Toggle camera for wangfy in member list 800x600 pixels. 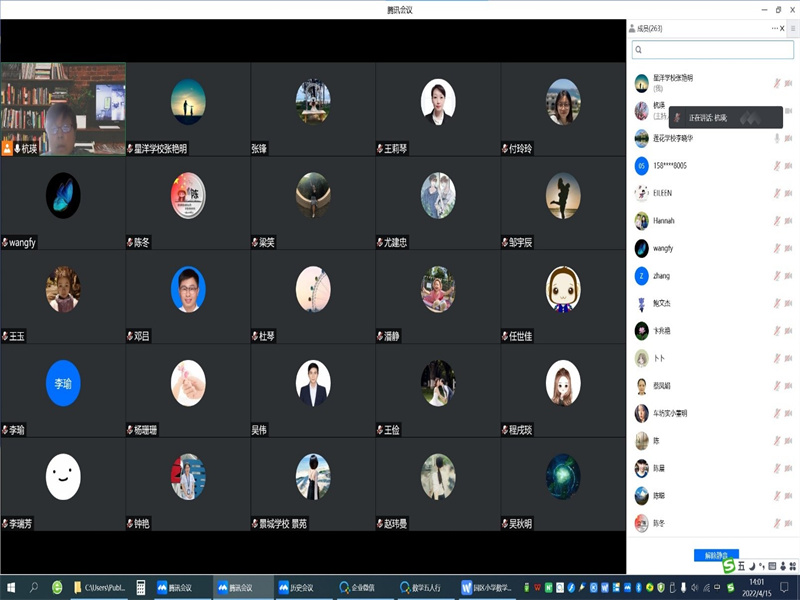788,248
